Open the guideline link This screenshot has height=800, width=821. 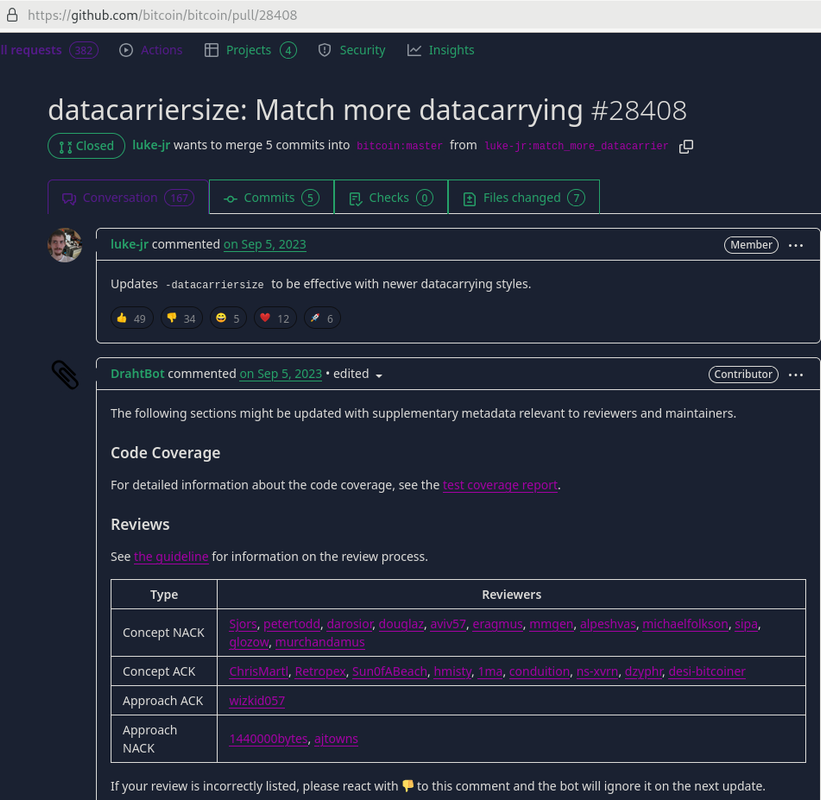(x=171, y=557)
